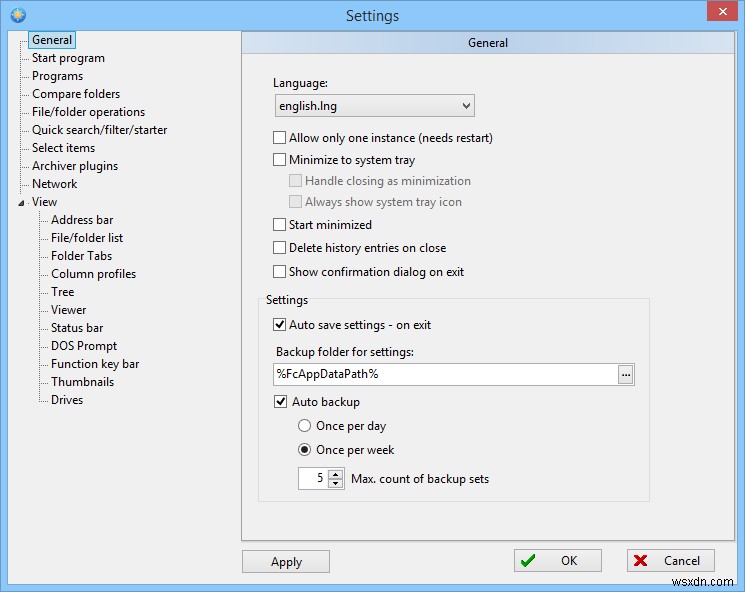Viewport: 745px width, 592px height.
Task: Select DOS Prompt settings
Action: click(84, 346)
